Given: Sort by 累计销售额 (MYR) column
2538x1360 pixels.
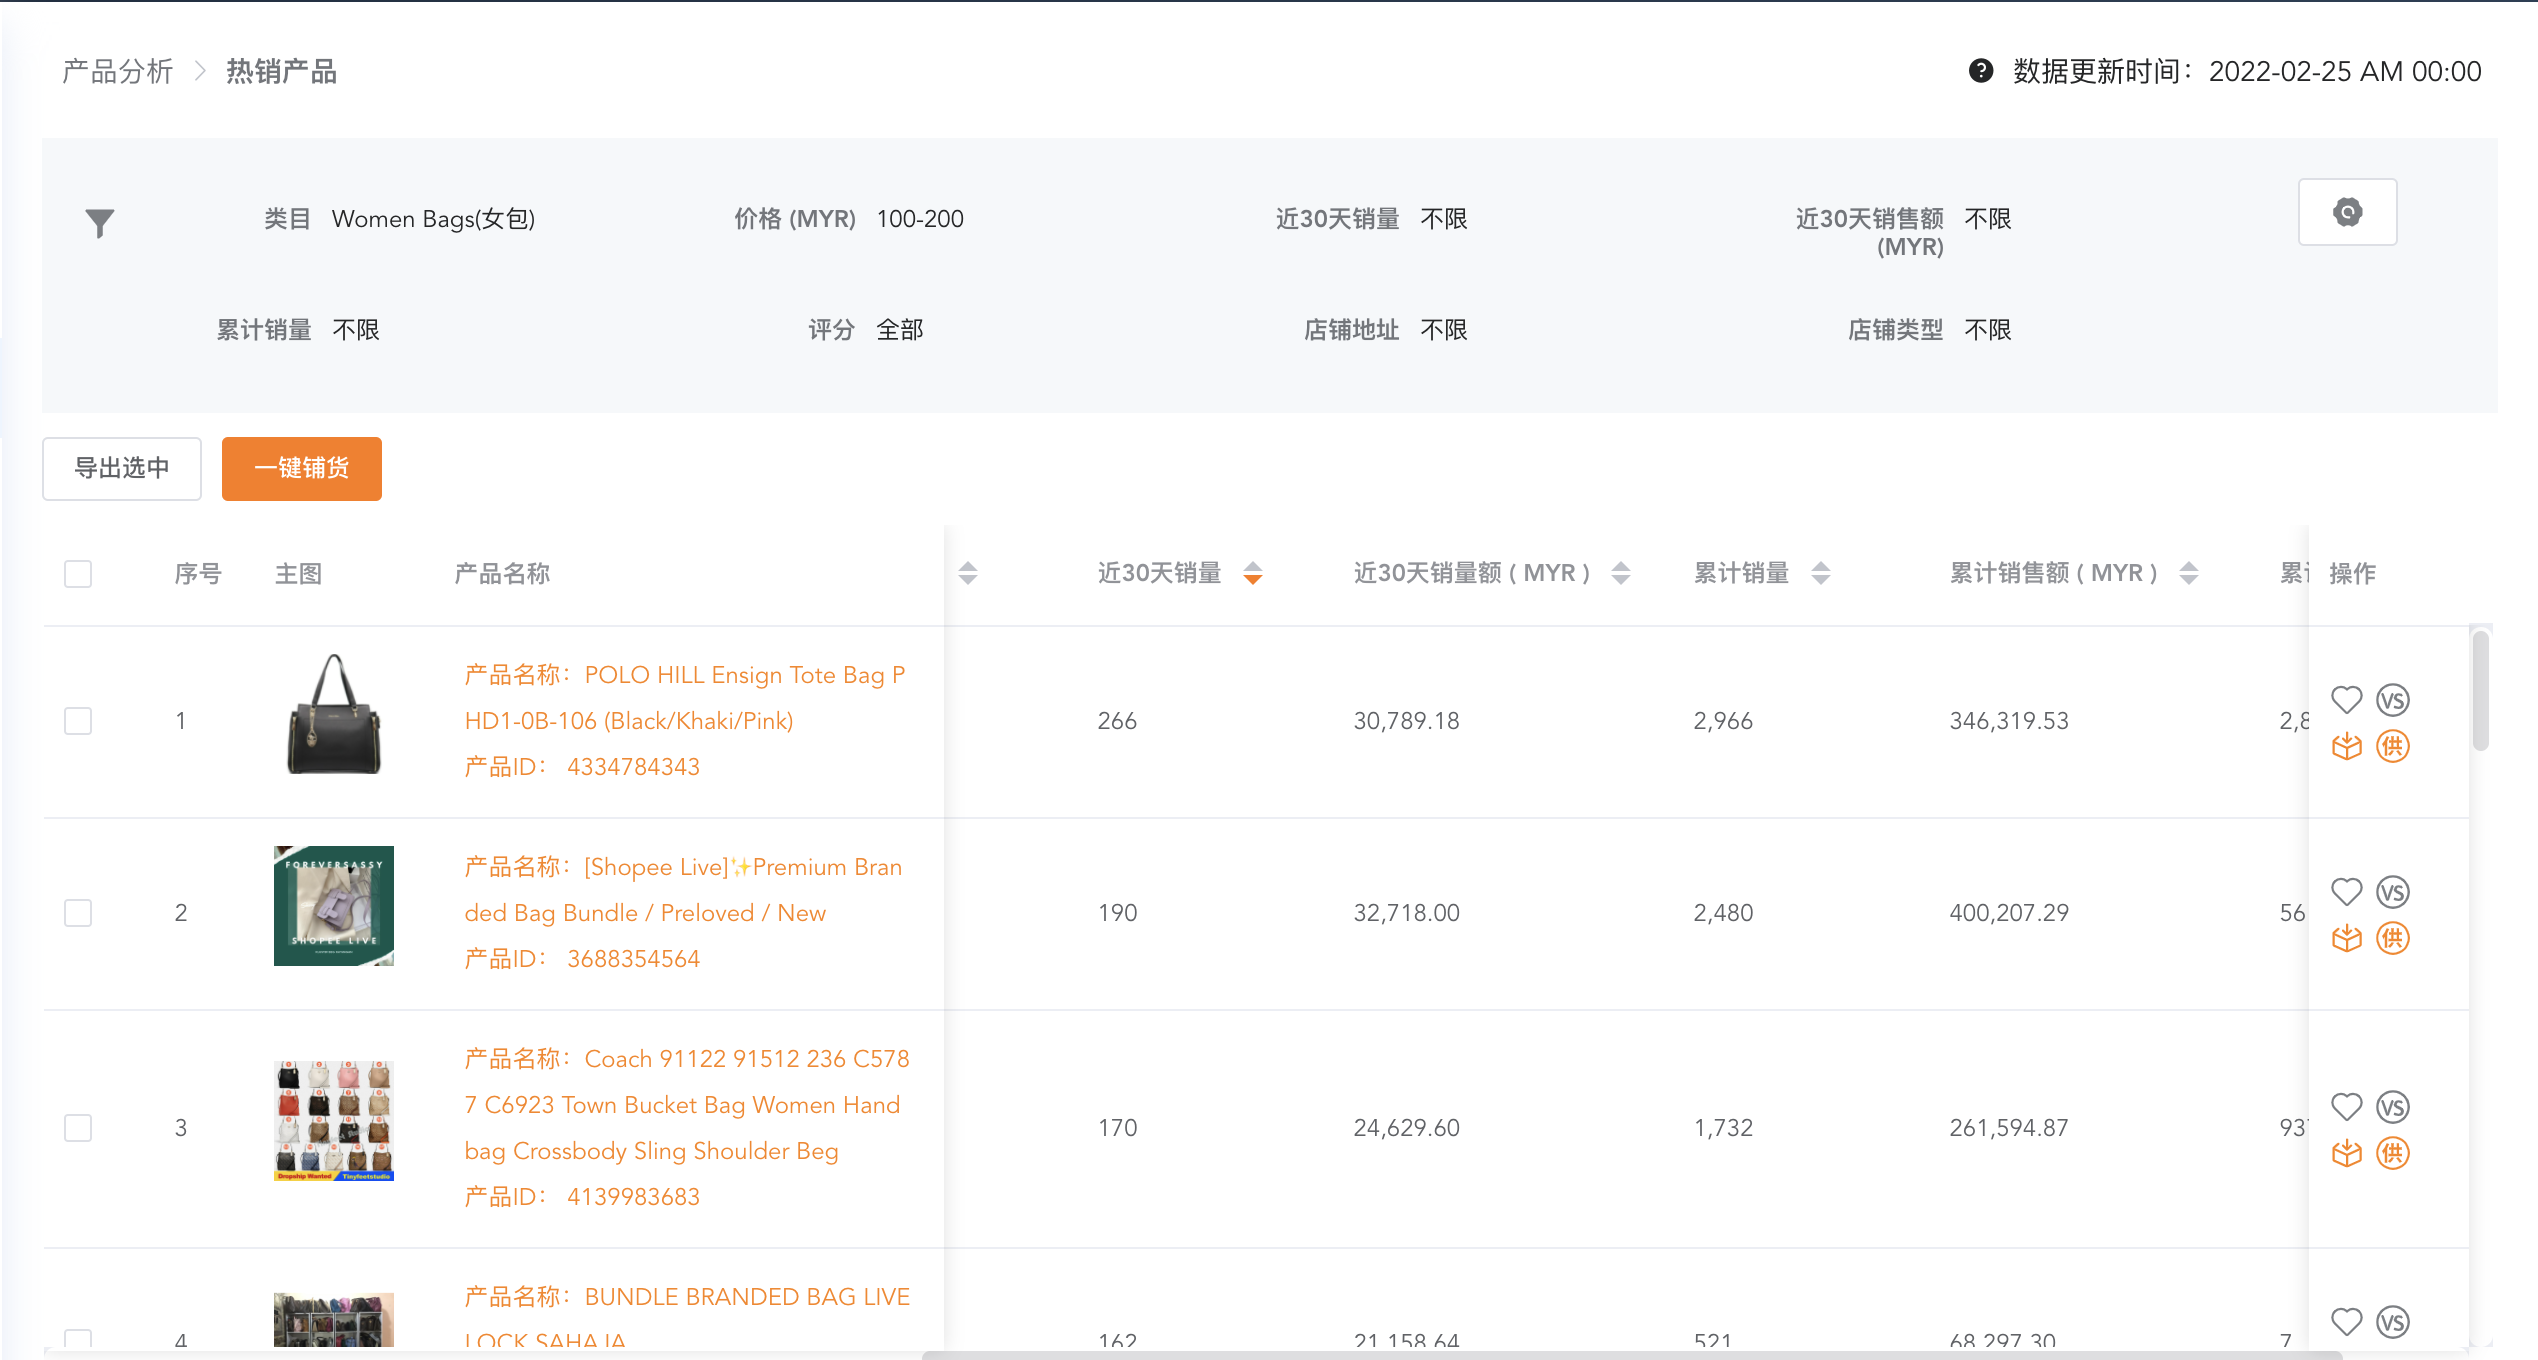Looking at the screenshot, I should tap(2189, 573).
